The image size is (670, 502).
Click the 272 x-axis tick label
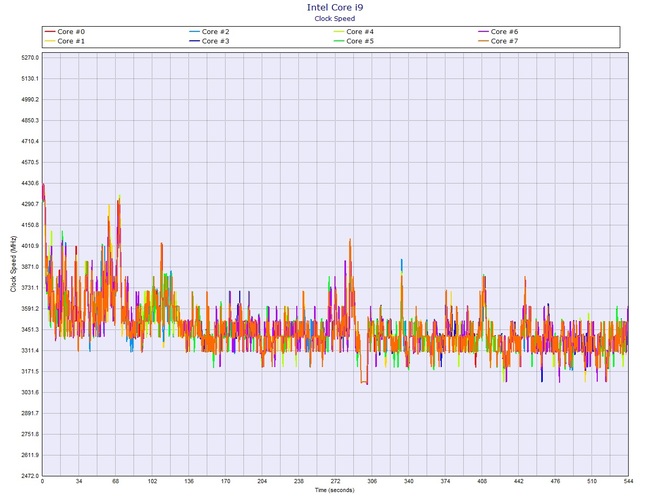[x=335, y=481]
